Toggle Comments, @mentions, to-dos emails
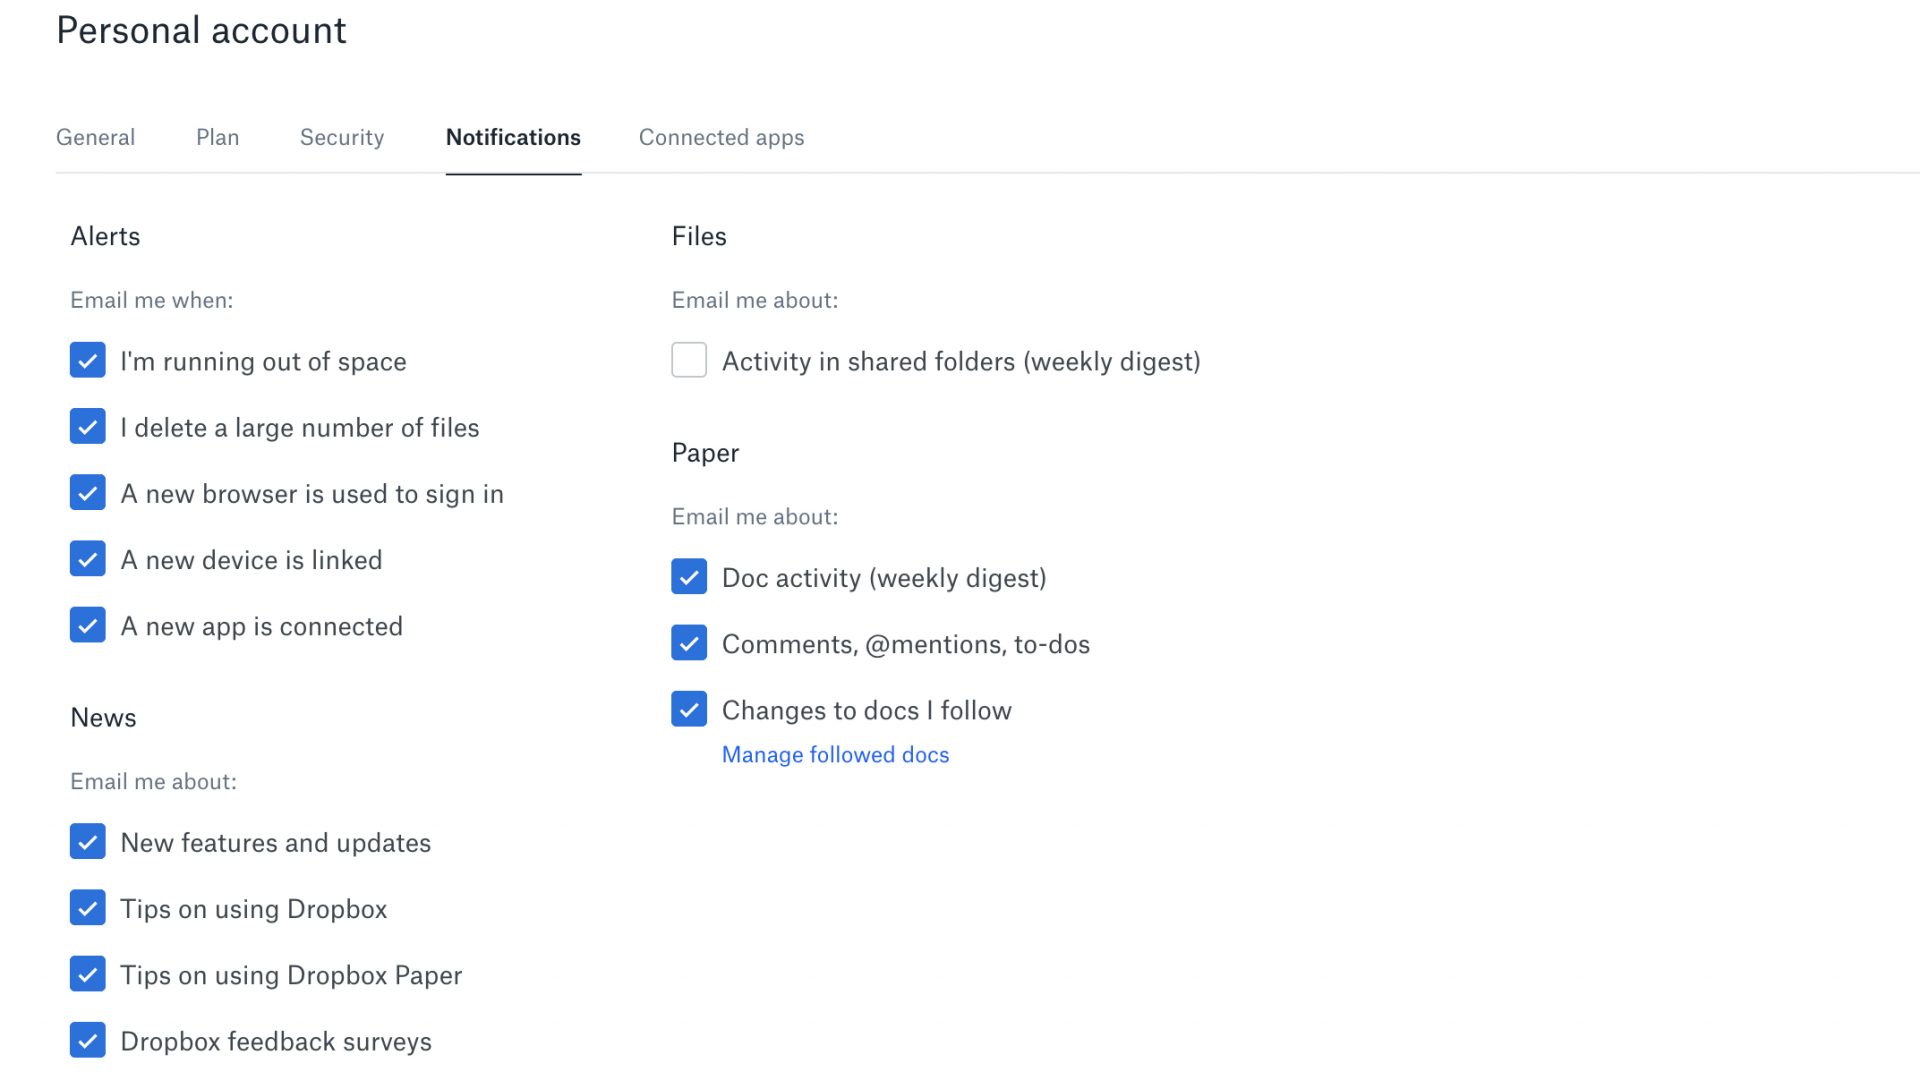 tap(689, 643)
